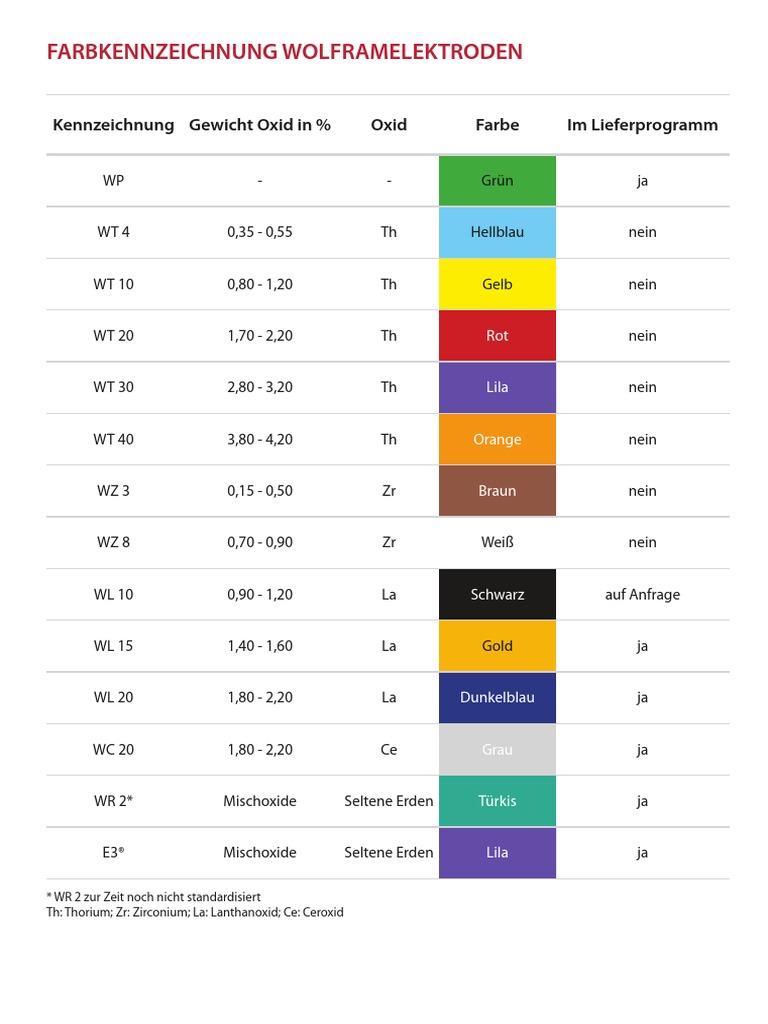Click the black Schwarz color cell
The height and width of the screenshot is (1024, 768).
(x=497, y=594)
